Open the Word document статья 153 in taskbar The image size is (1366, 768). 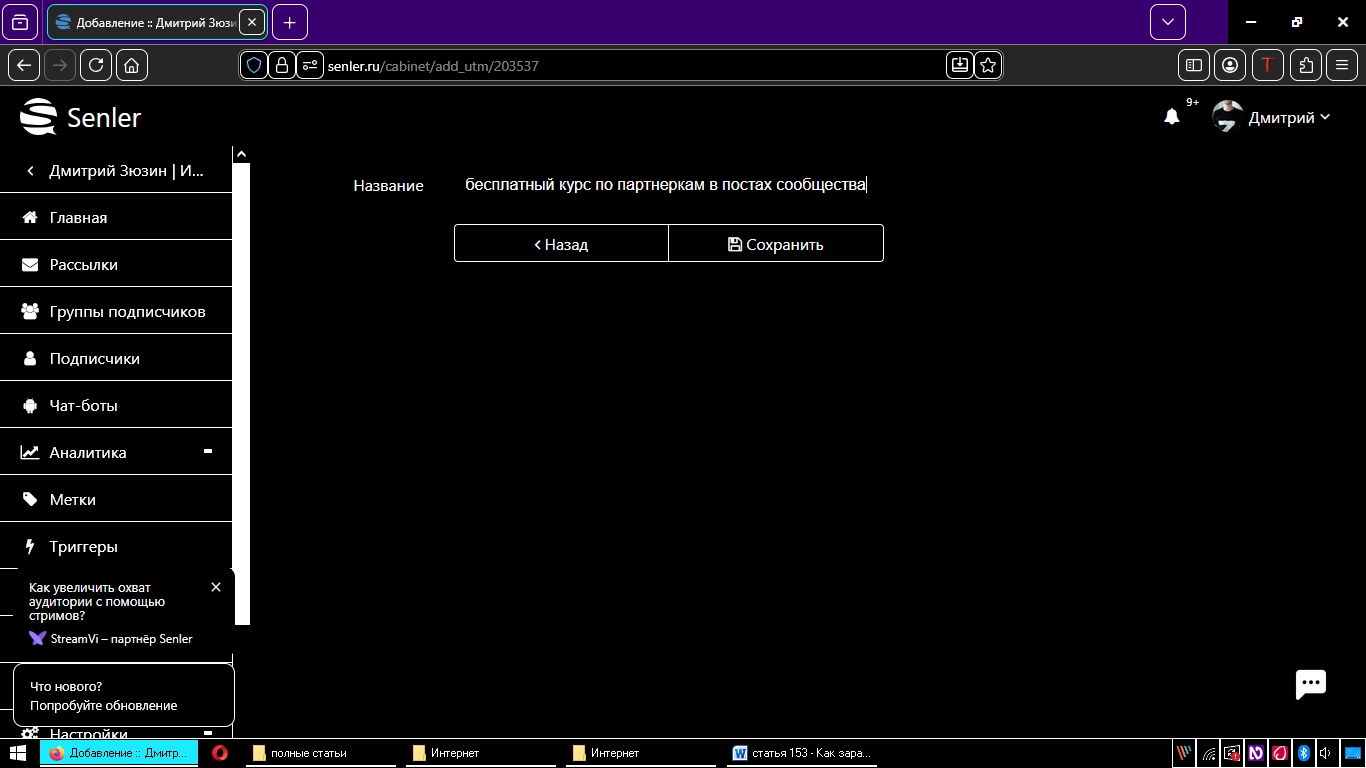click(x=802, y=753)
